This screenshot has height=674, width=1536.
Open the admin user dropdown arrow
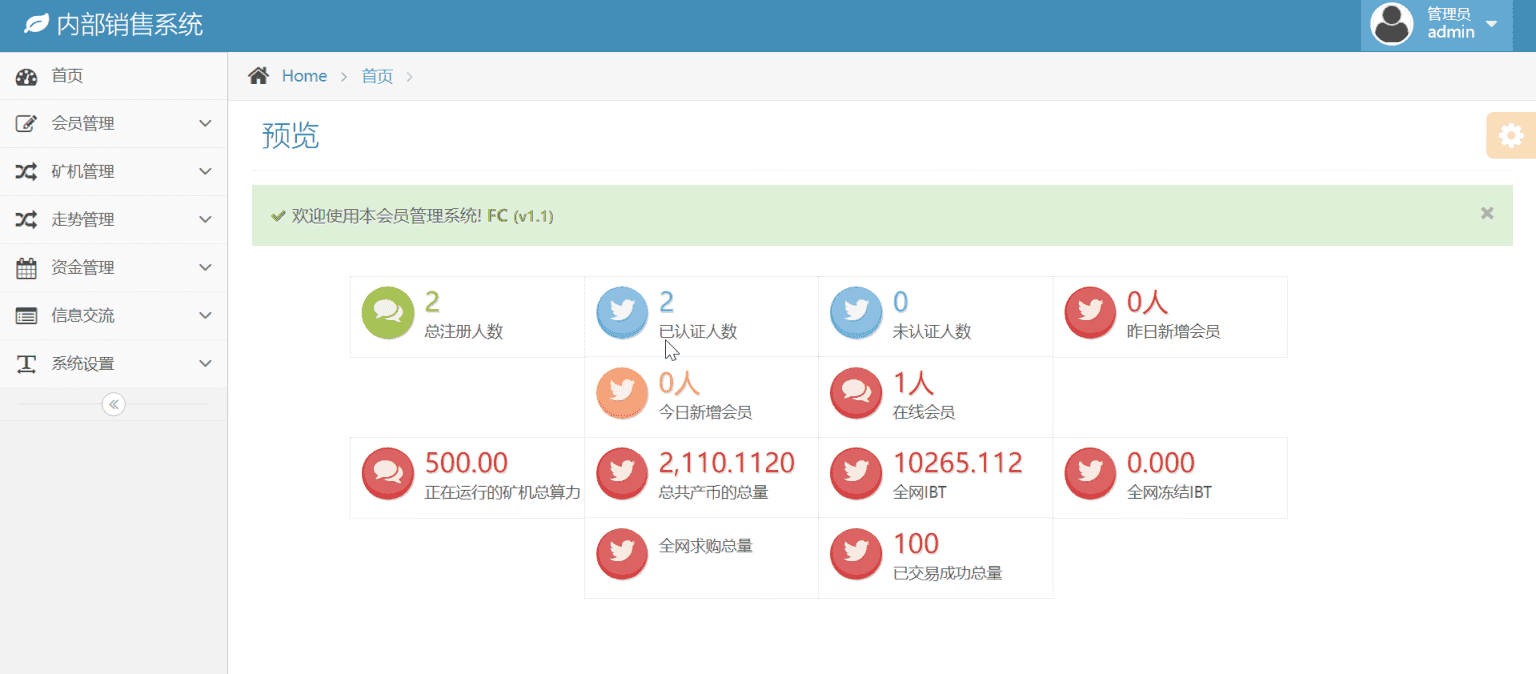point(1491,24)
